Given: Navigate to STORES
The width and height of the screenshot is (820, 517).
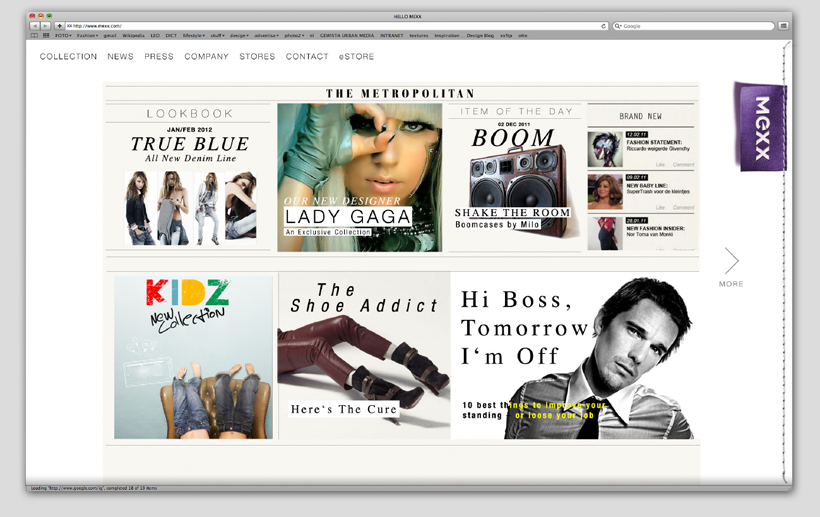Looking at the screenshot, I should (x=257, y=56).
